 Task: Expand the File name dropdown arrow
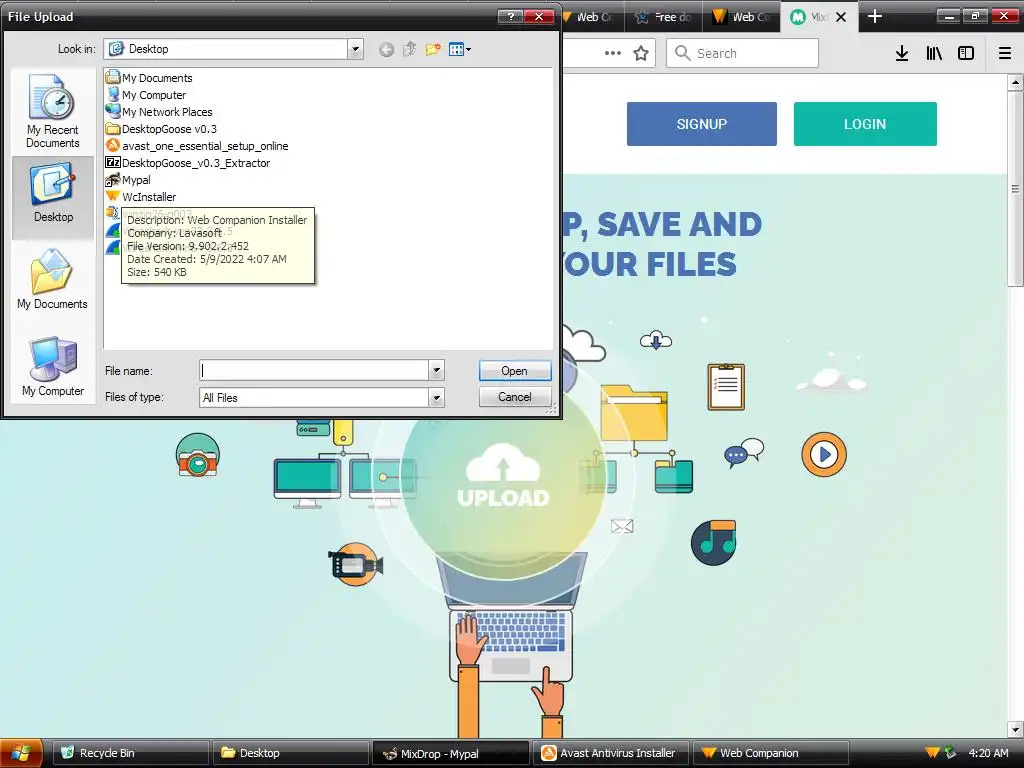coord(436,371)
